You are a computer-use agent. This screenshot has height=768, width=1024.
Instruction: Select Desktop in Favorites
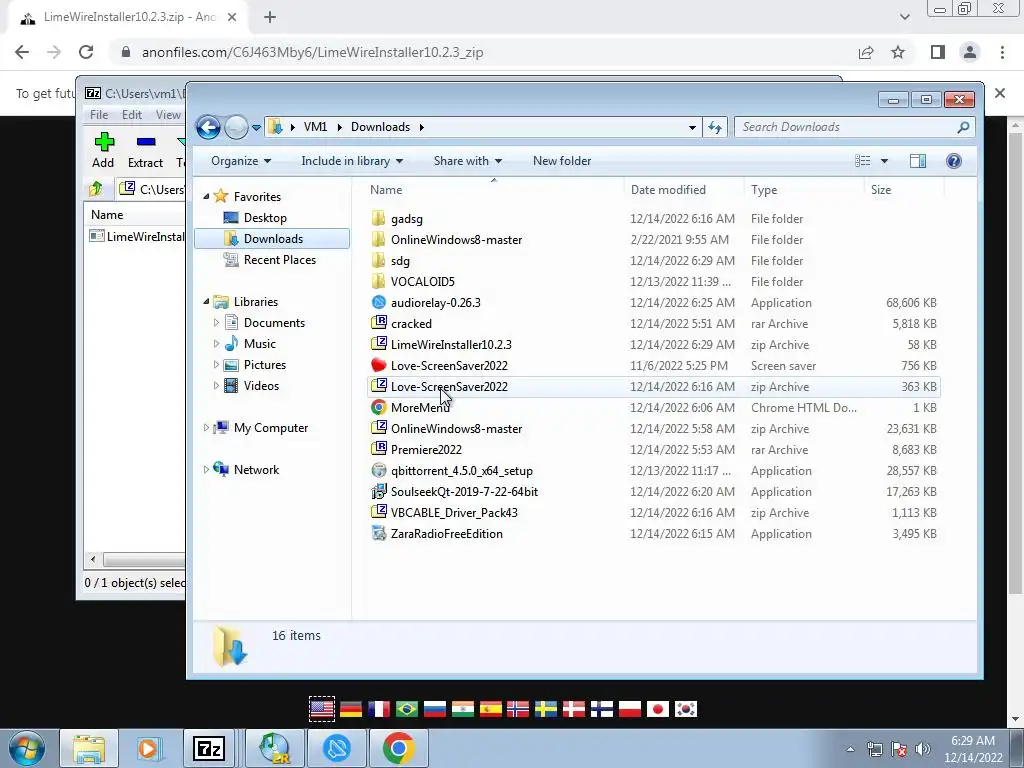coord(265,218)
